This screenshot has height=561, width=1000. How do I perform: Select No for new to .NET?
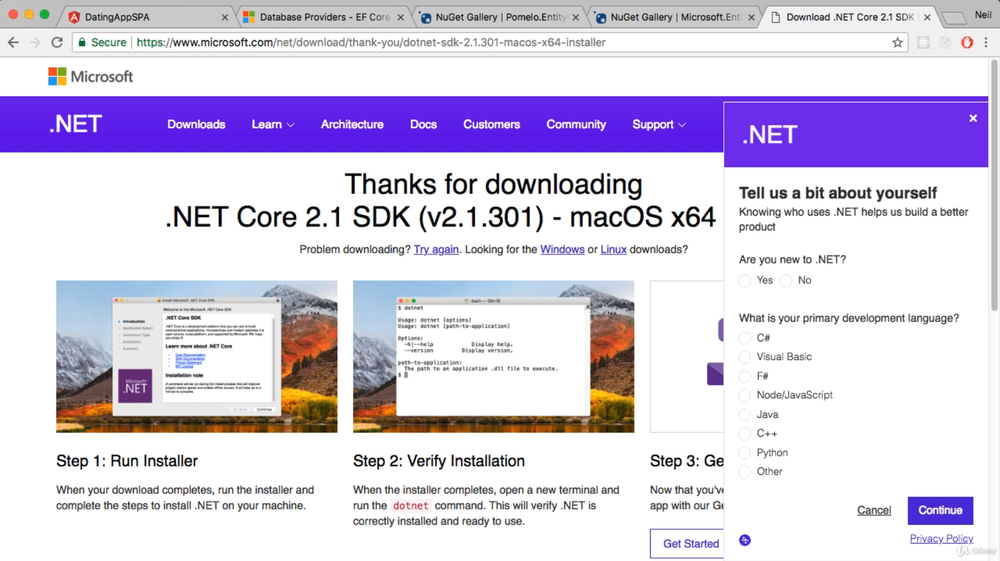(786, 280)
